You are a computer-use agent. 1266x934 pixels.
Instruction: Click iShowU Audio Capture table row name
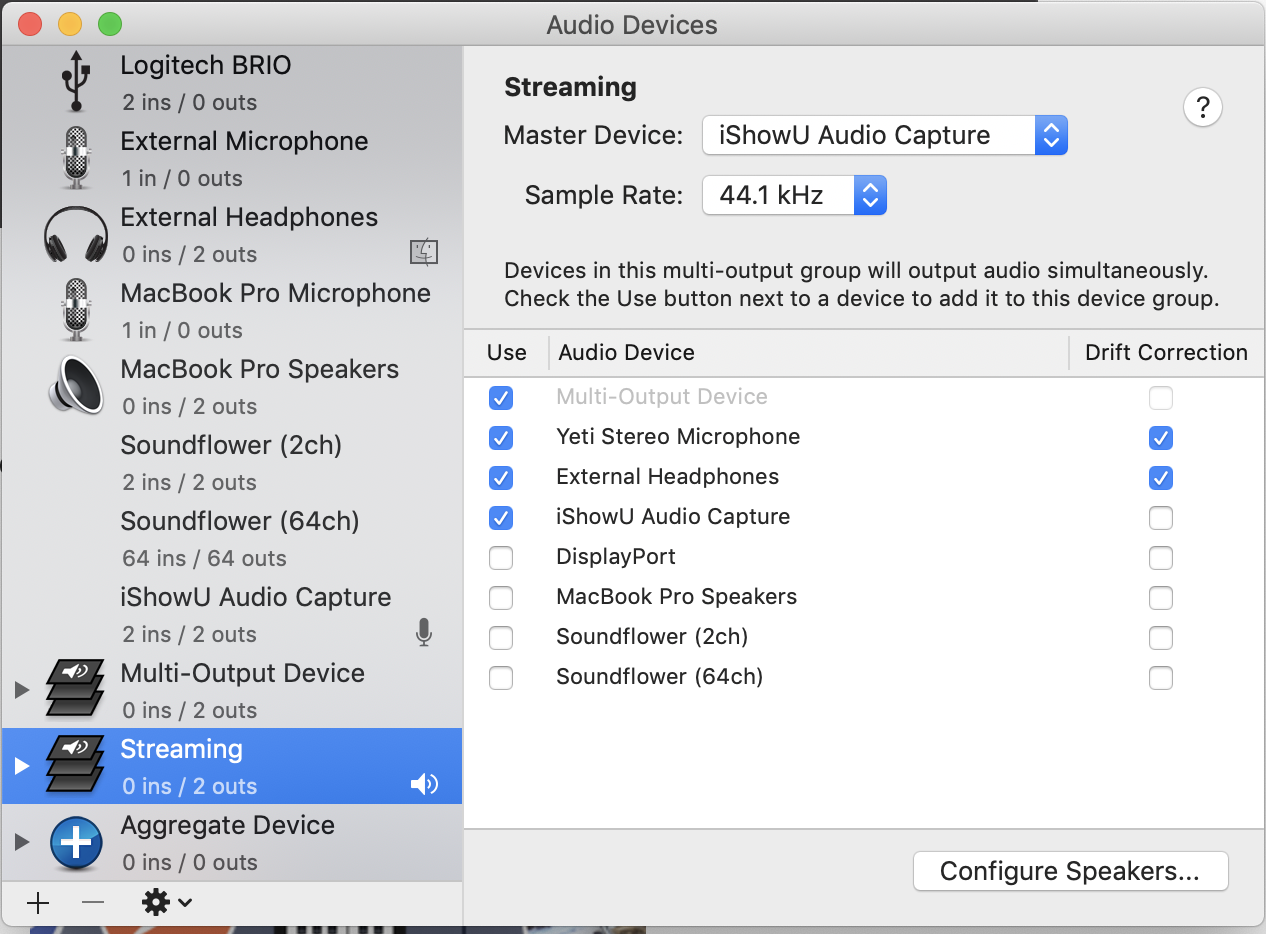pyautogui.click(x=673, y=517)
